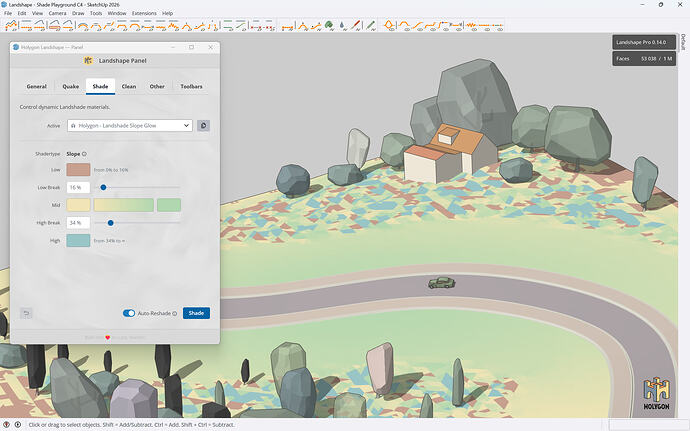Image resolution: width=690 pixels, height=431 pixels.
Task: Click the copy material icon beside Active dropdown
Action: [203, 125]
